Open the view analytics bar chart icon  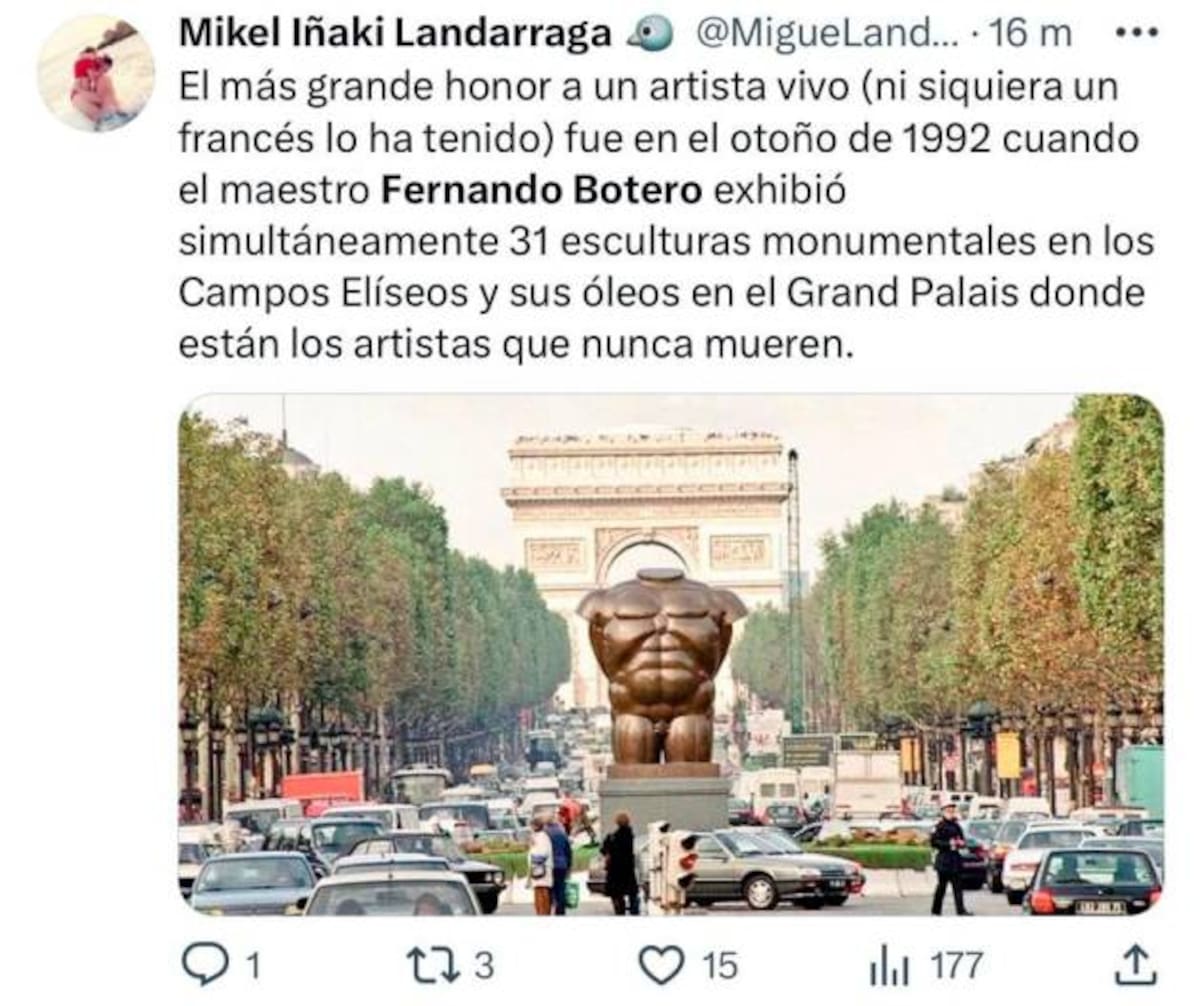click(889, 967)
